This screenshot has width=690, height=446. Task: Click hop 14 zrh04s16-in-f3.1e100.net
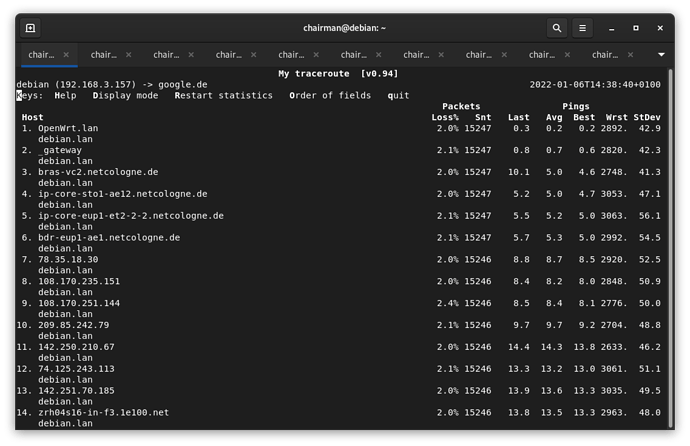click(103, 413)
